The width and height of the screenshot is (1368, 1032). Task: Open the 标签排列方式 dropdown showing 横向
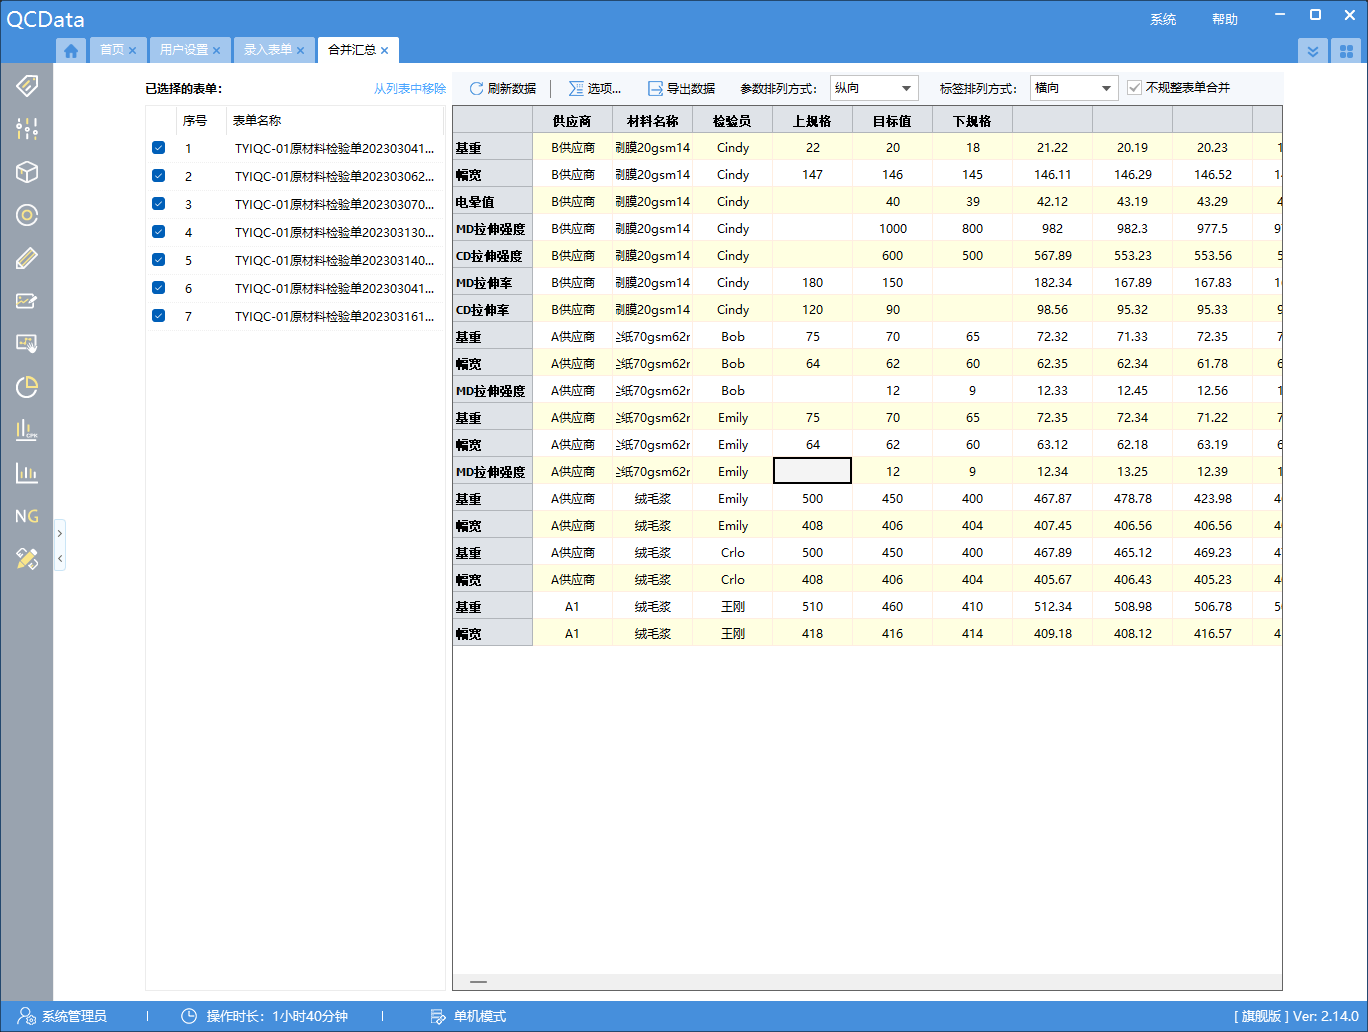(x=1073, y=88)
